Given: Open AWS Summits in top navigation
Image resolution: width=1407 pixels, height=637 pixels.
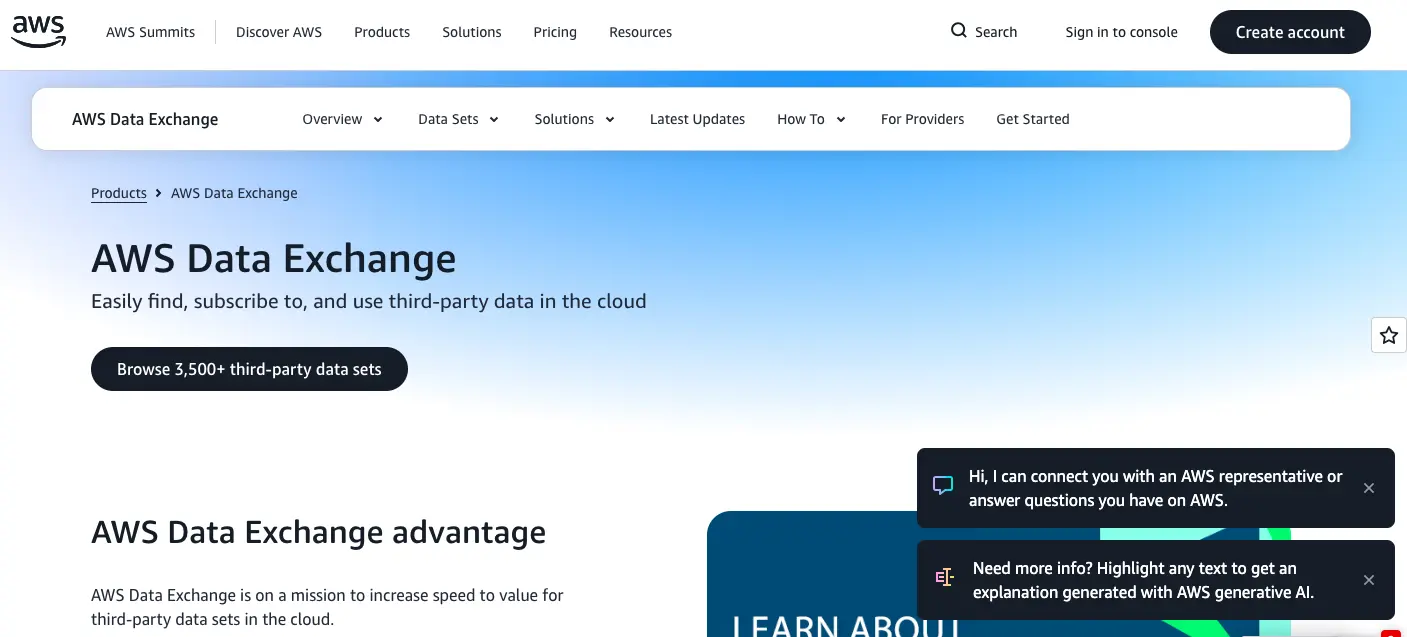Looking at the screenshot, I should coord(151,32).
